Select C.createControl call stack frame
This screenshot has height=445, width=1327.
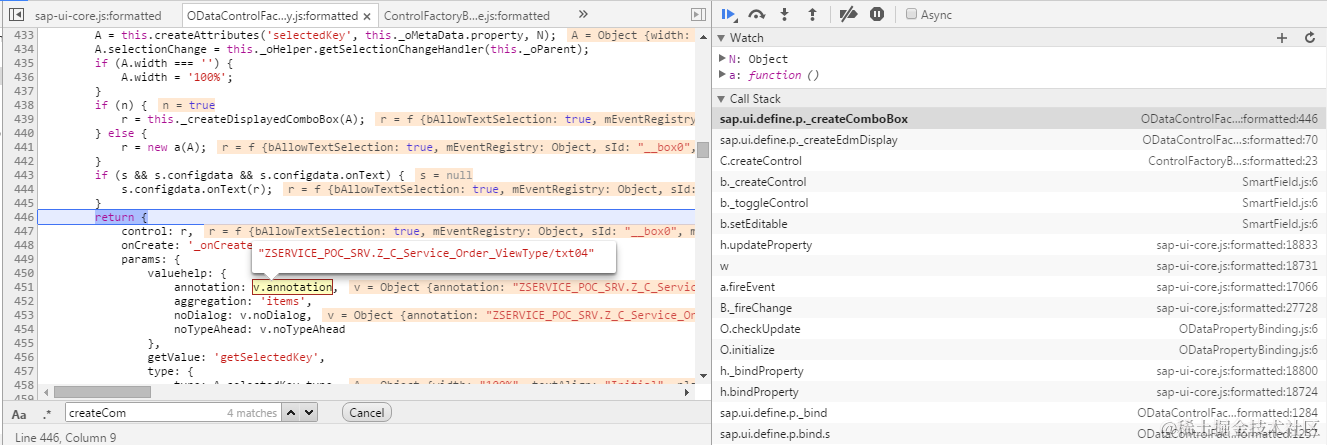coord(1017,161)
